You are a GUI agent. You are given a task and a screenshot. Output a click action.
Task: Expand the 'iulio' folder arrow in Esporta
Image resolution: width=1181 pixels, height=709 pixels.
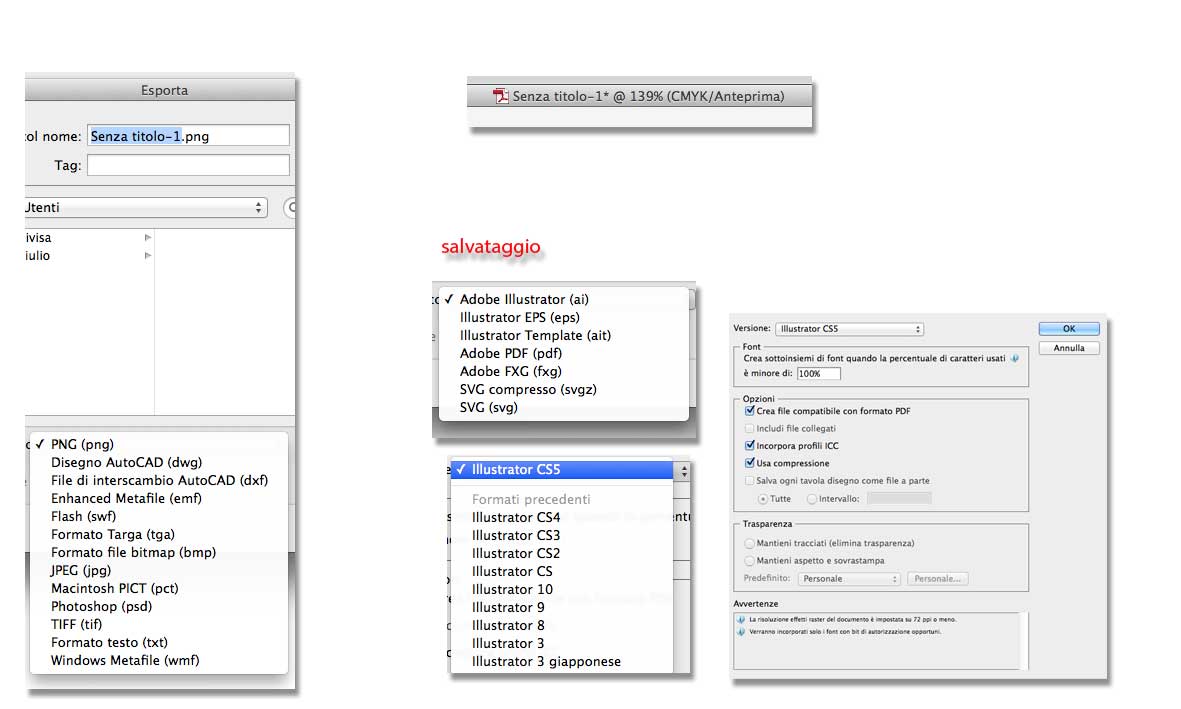click(148, 255)
